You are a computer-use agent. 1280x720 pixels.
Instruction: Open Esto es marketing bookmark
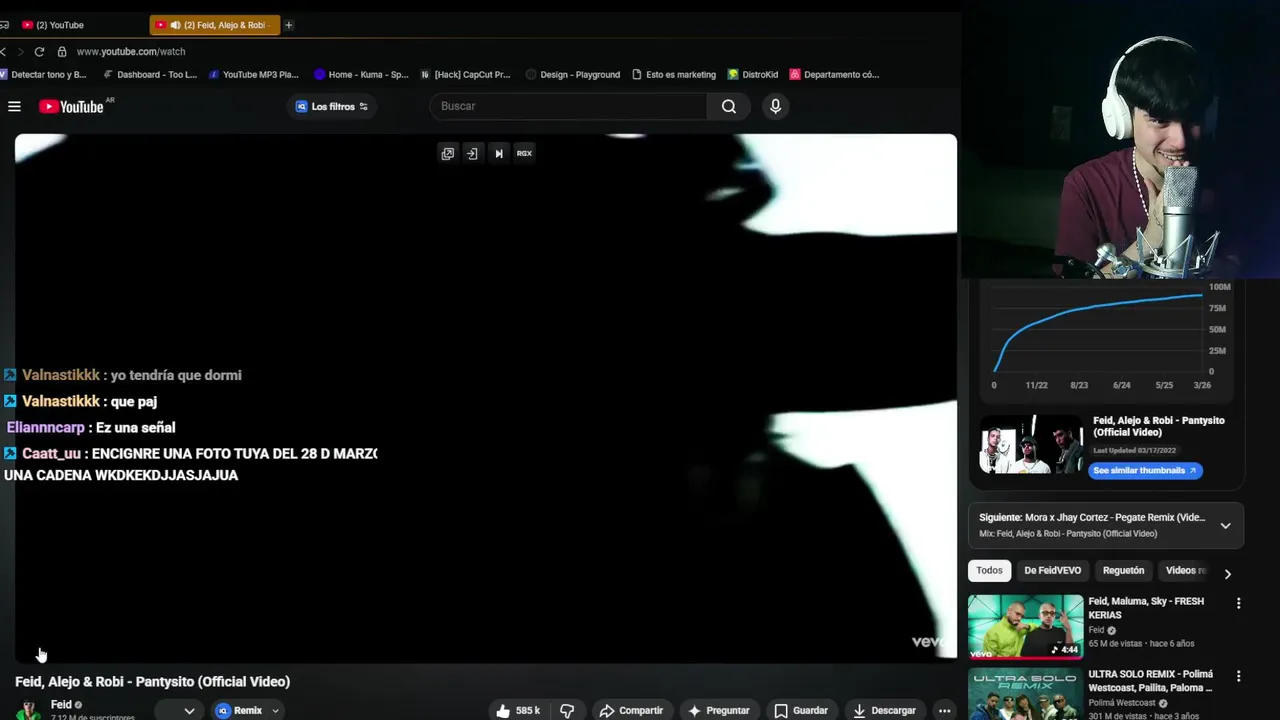click(x=674, y=74)
